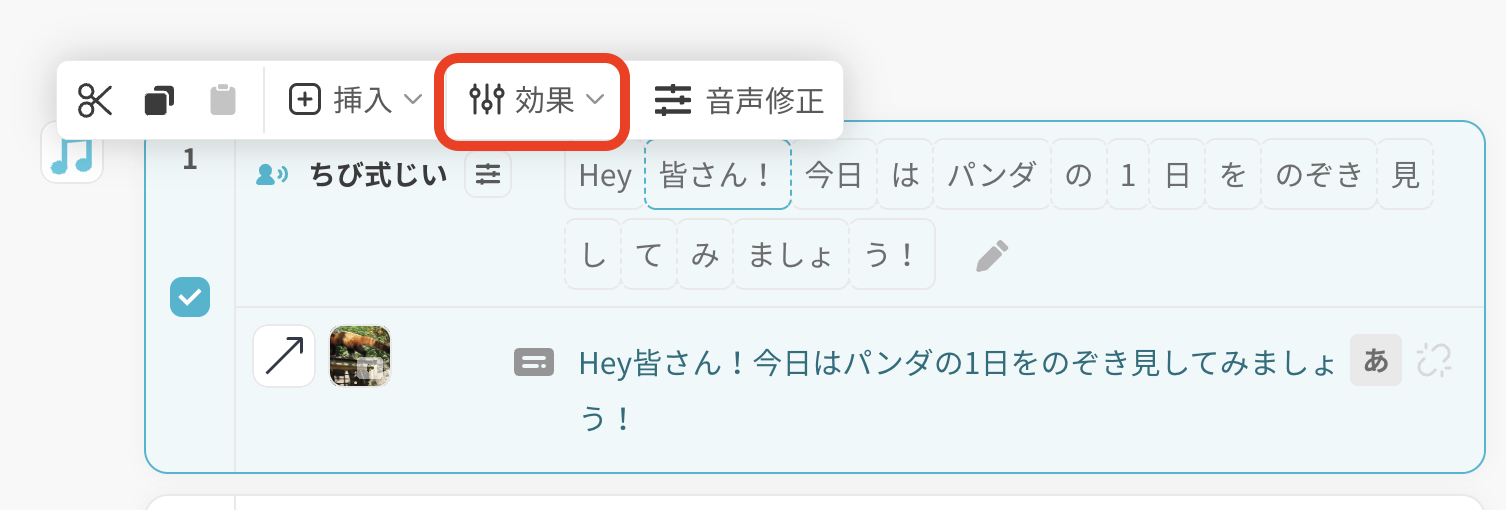
Task: Click the pencil edit text icon
Action: 992,256
